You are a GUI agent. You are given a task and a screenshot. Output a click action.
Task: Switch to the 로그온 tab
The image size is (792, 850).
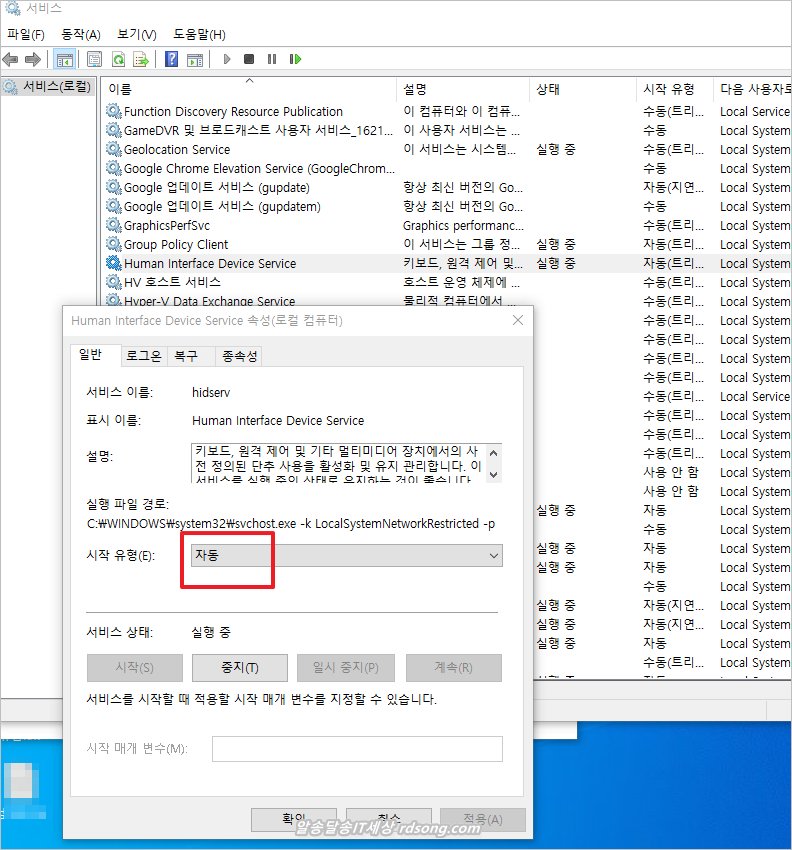click(142, 356)
